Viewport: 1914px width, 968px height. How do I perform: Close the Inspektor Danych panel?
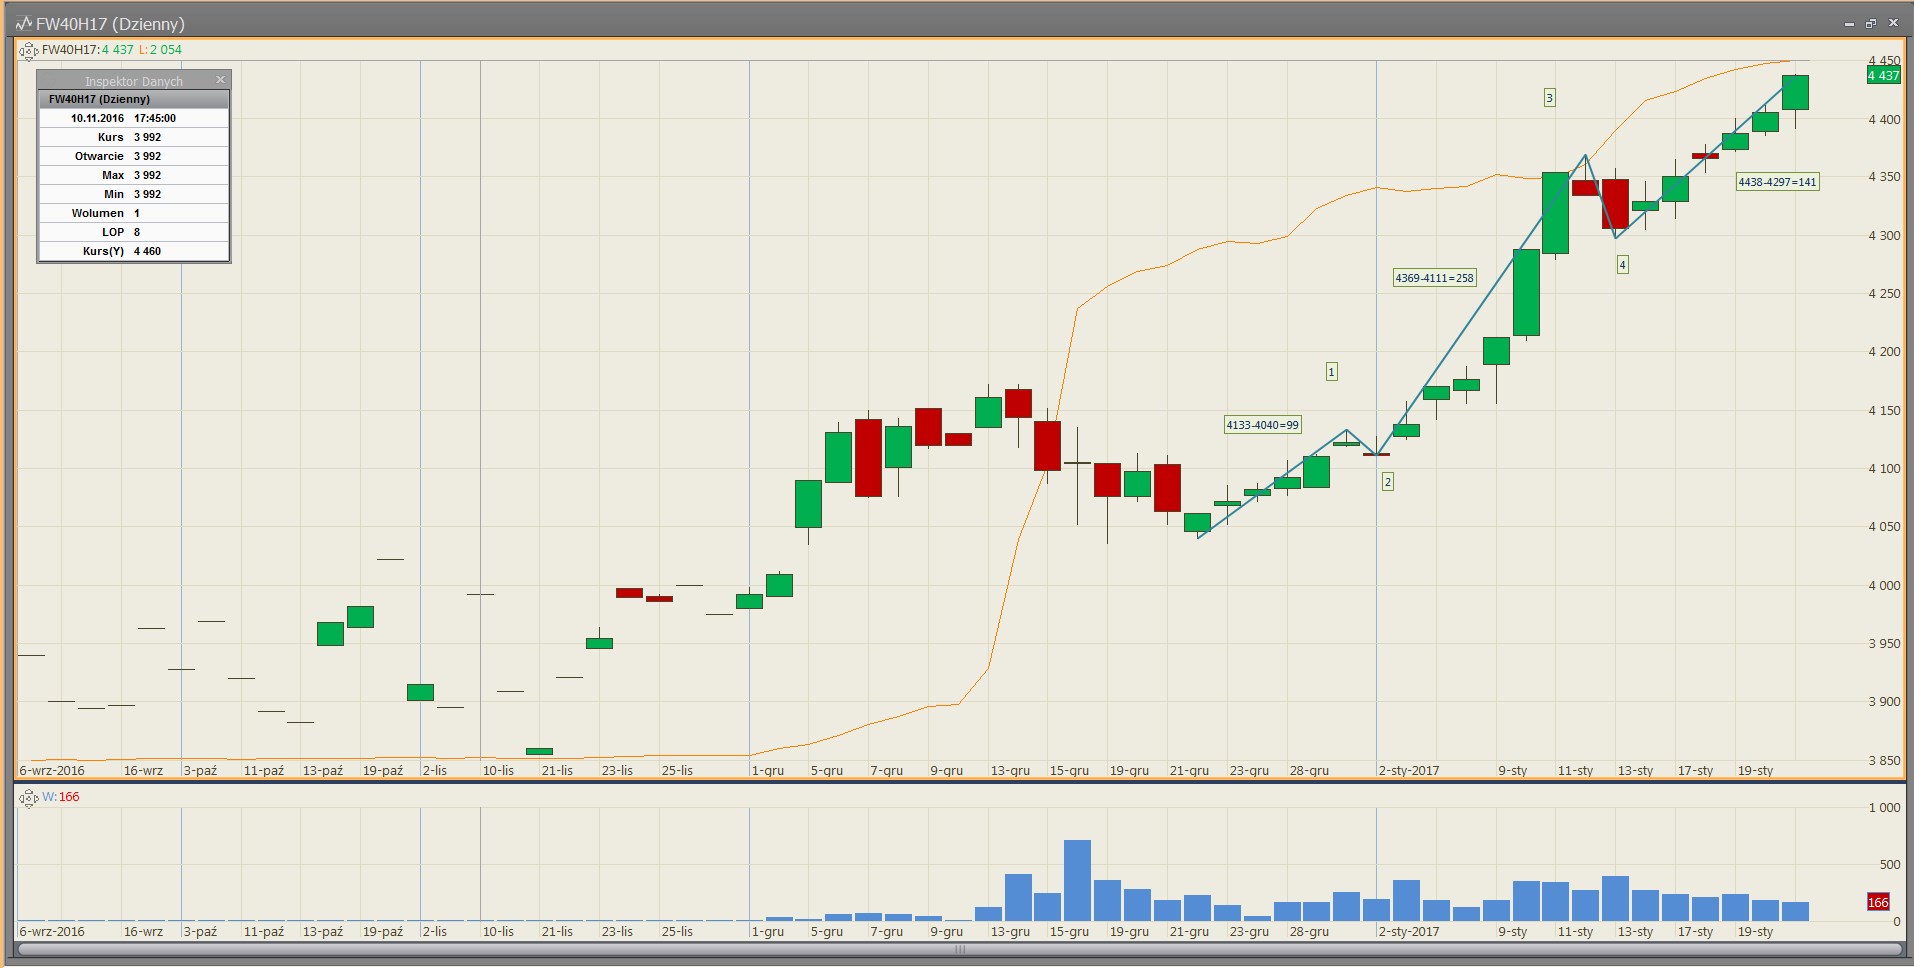pos(220,80)
